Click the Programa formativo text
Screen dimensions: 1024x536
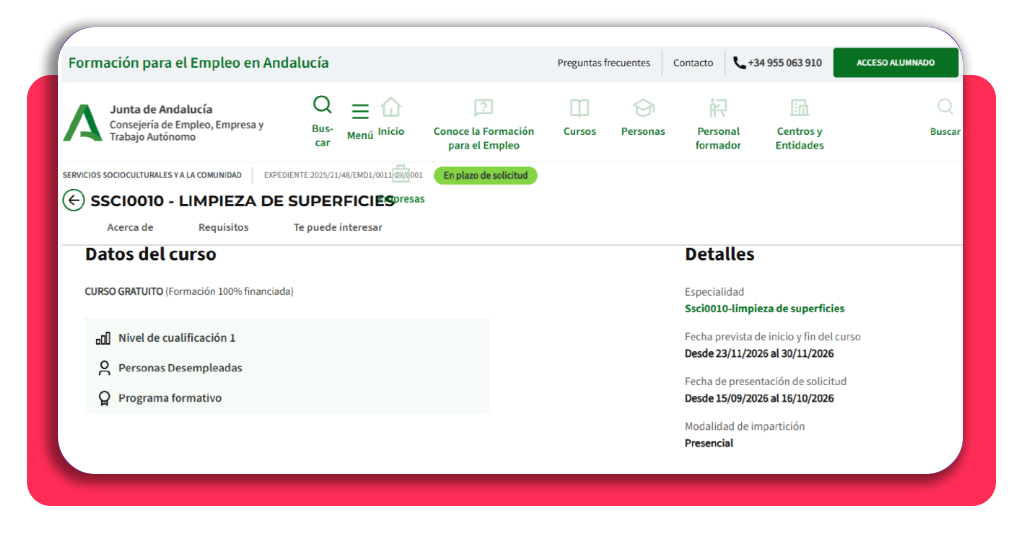point(170,398)
